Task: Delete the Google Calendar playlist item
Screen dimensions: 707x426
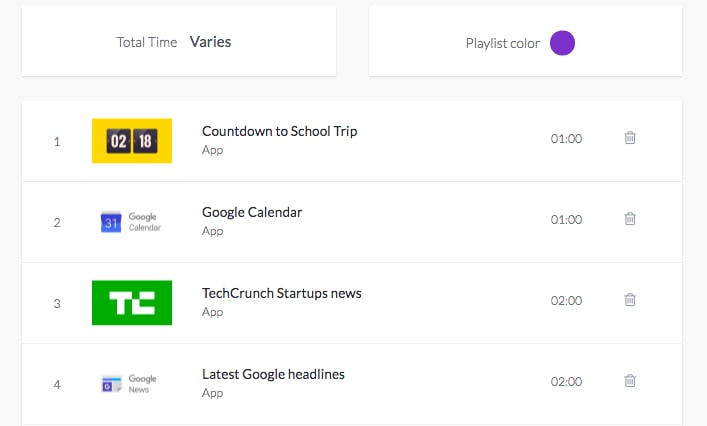Action: [630, 219]
